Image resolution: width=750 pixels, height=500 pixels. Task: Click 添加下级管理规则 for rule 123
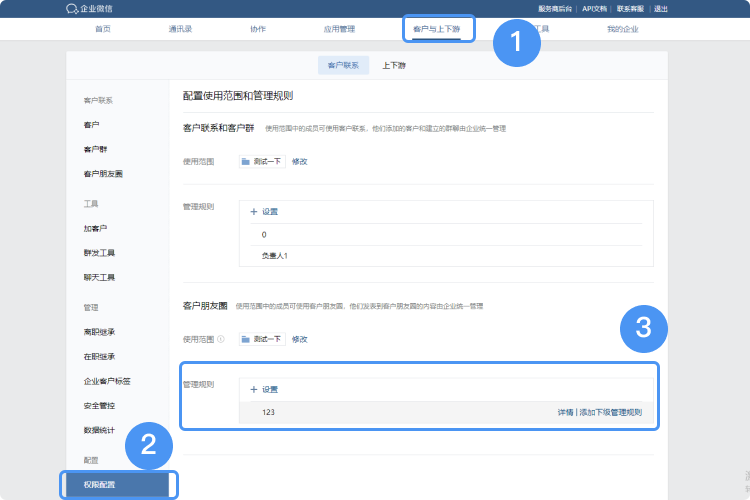[610, 412]
